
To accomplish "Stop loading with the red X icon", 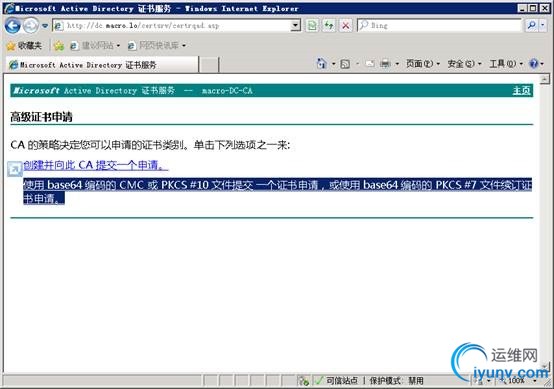I will (x=346, y=25).
